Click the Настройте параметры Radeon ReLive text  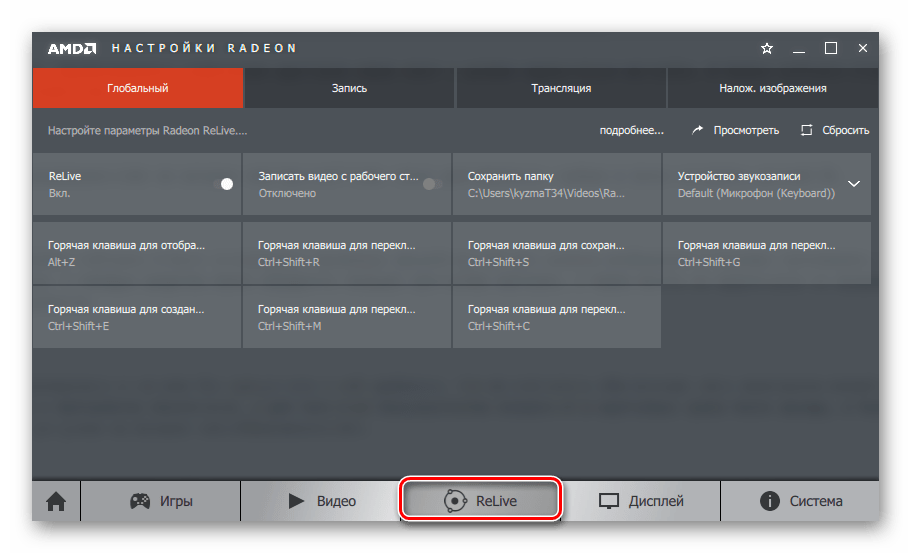tap(147, 131)
